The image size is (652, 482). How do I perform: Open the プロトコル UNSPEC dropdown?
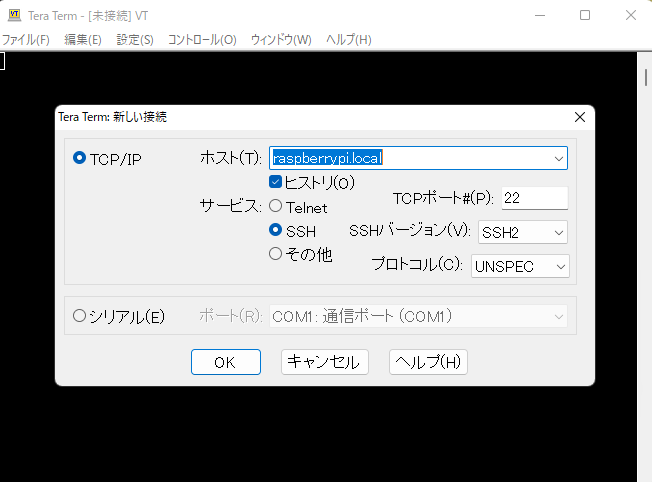[520, 266]
